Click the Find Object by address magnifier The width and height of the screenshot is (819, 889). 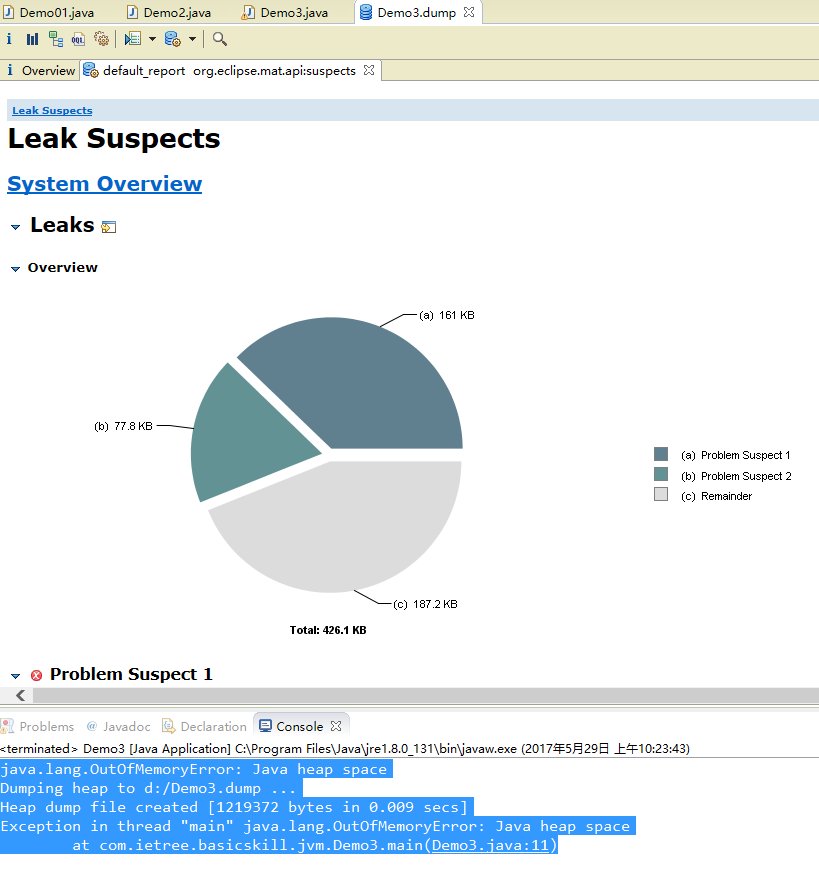click(220, 39)
